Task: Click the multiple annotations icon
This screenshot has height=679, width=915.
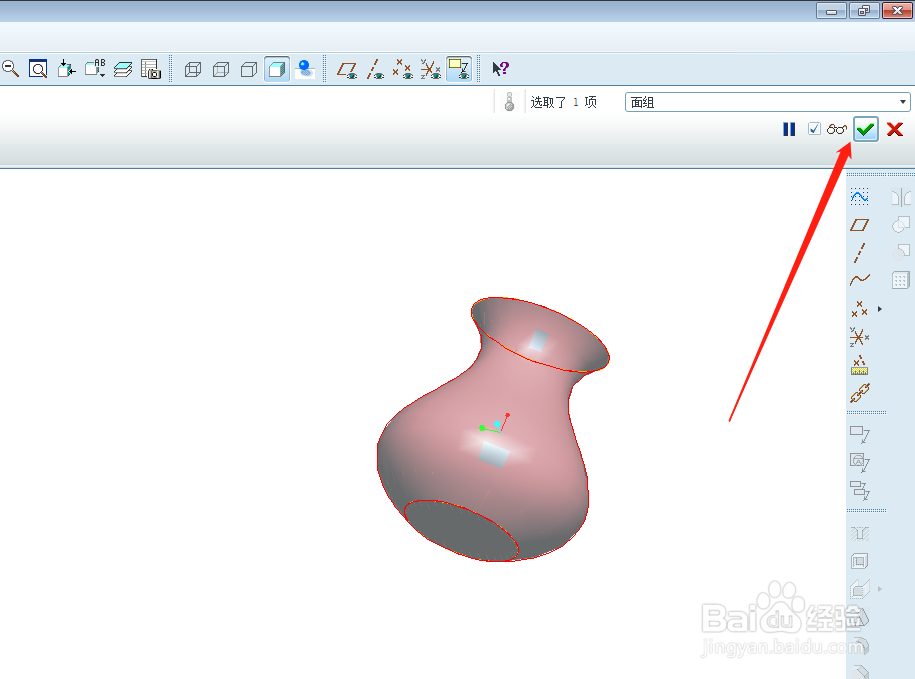Action: coord(860,490)
